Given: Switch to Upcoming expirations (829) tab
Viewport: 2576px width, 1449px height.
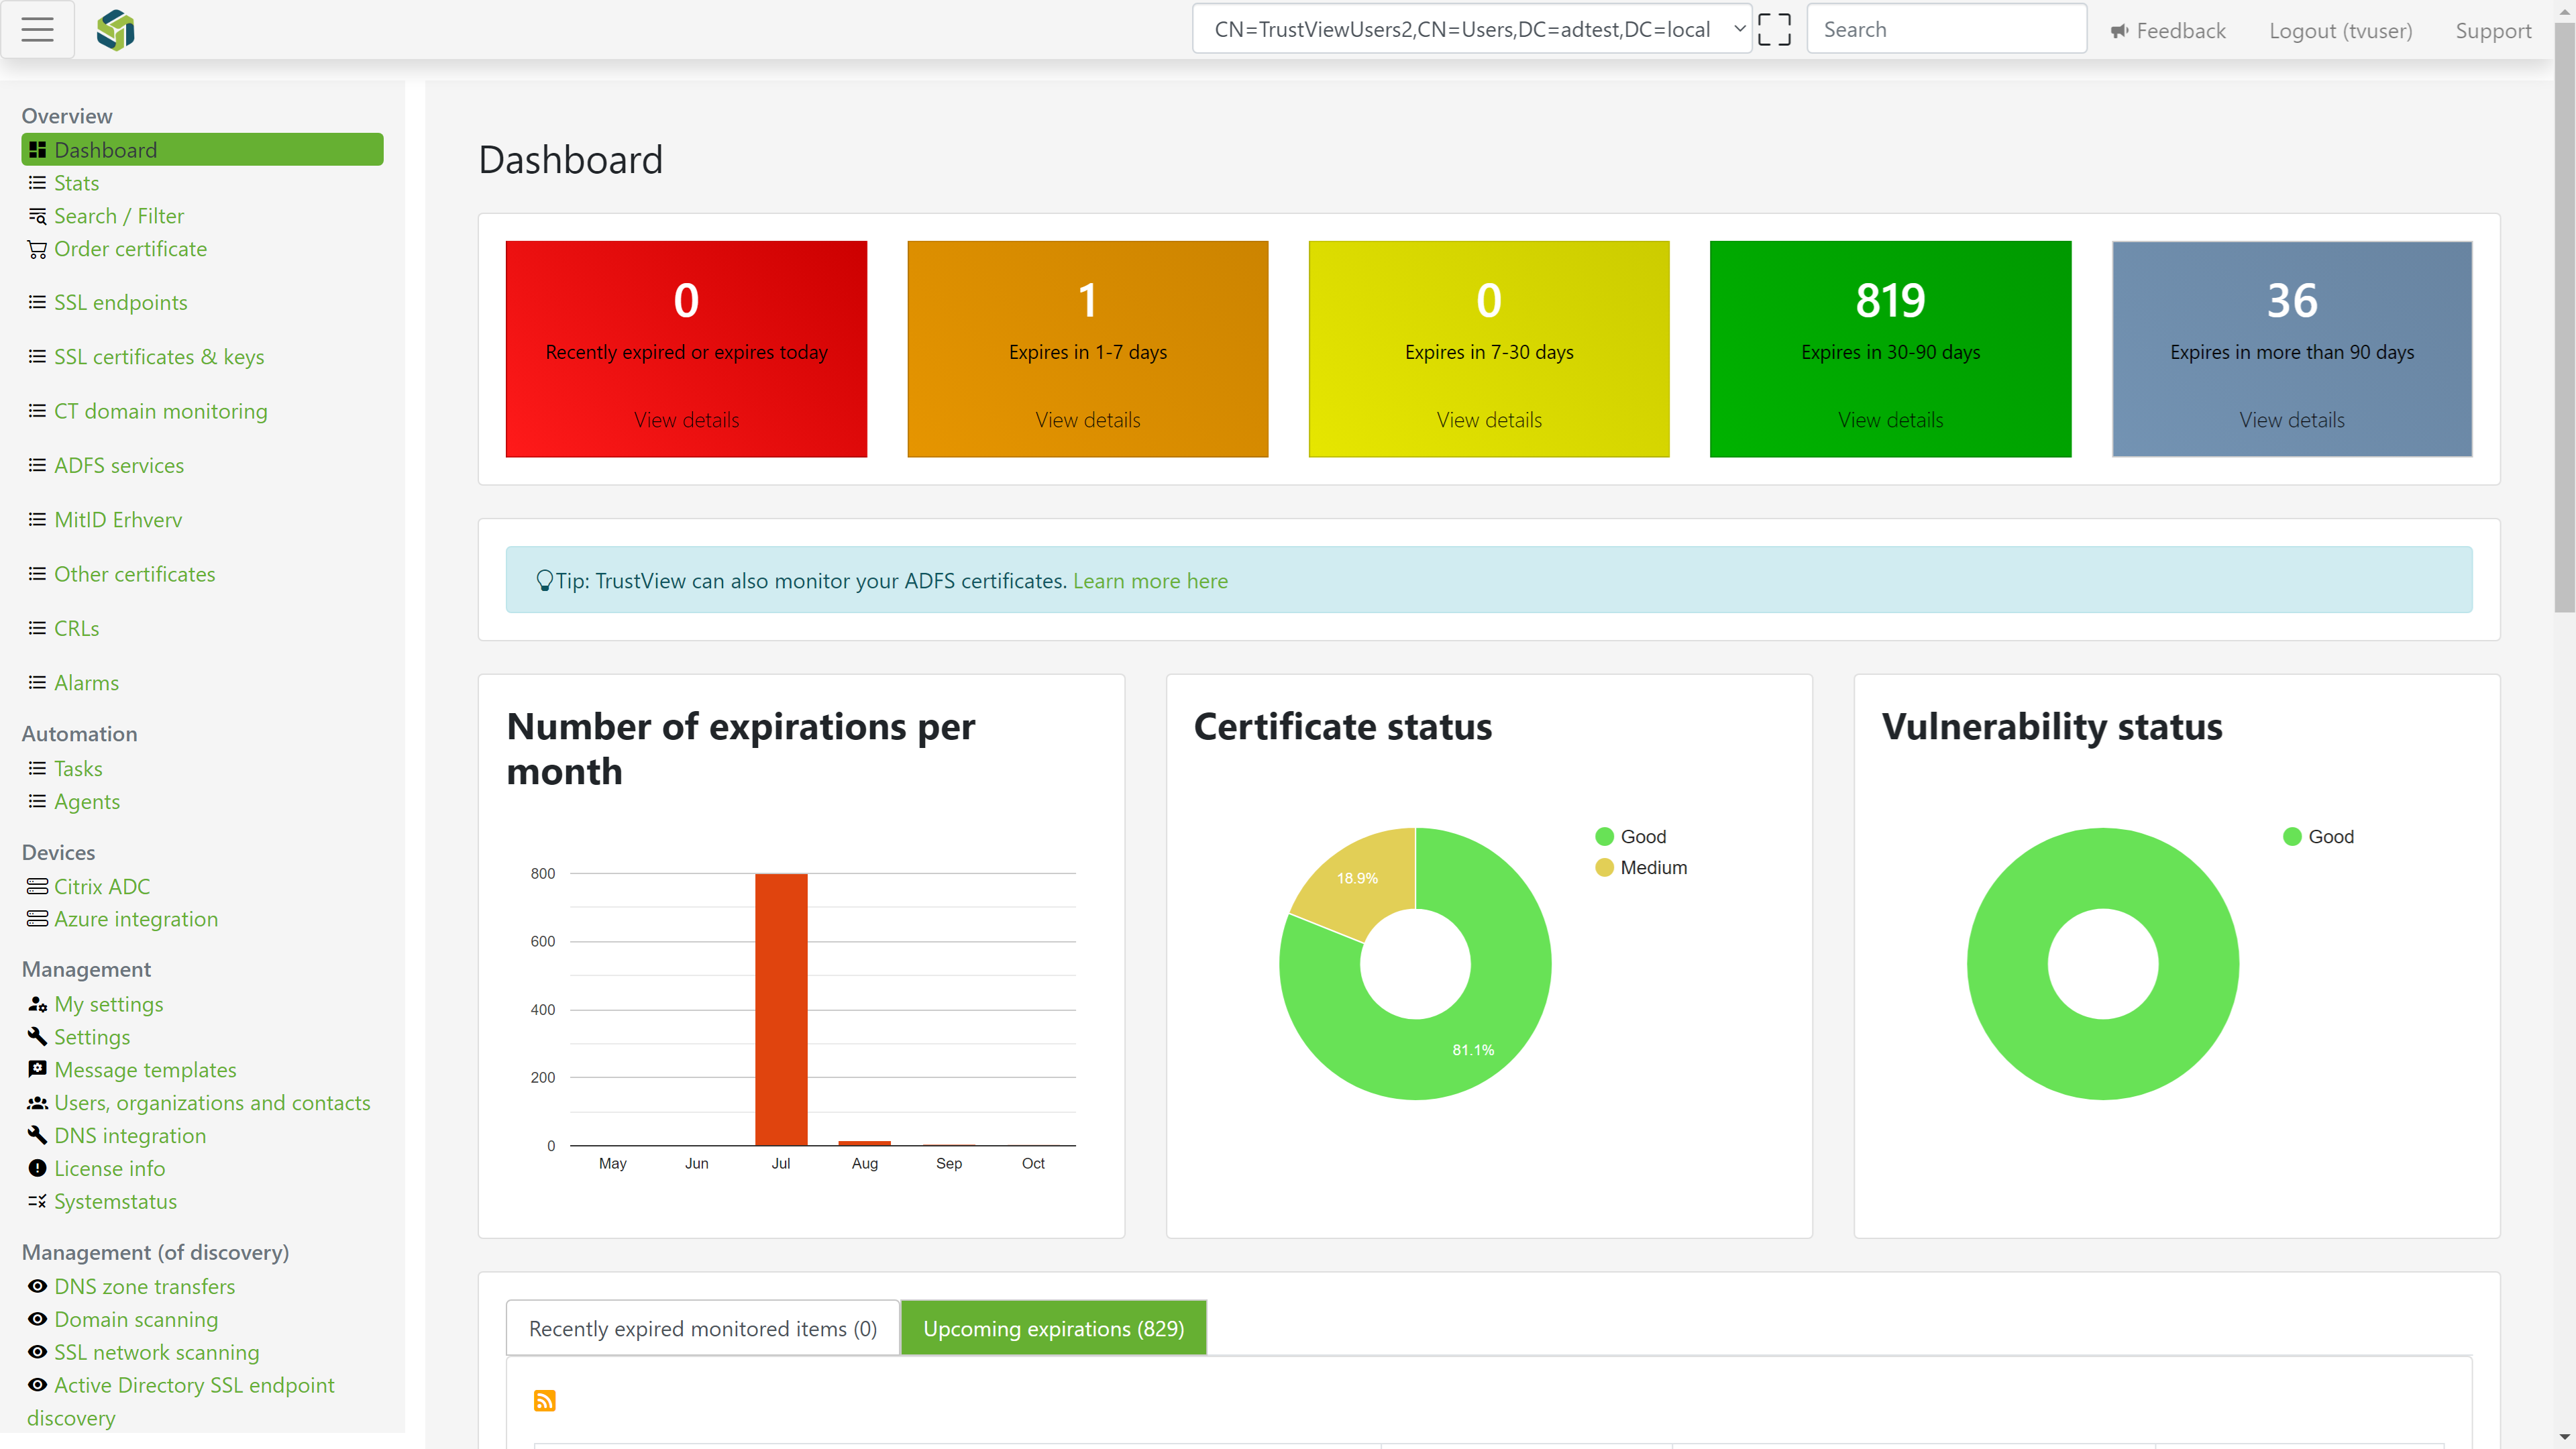Looking at the screenshot, I should pos(1054,1328).
